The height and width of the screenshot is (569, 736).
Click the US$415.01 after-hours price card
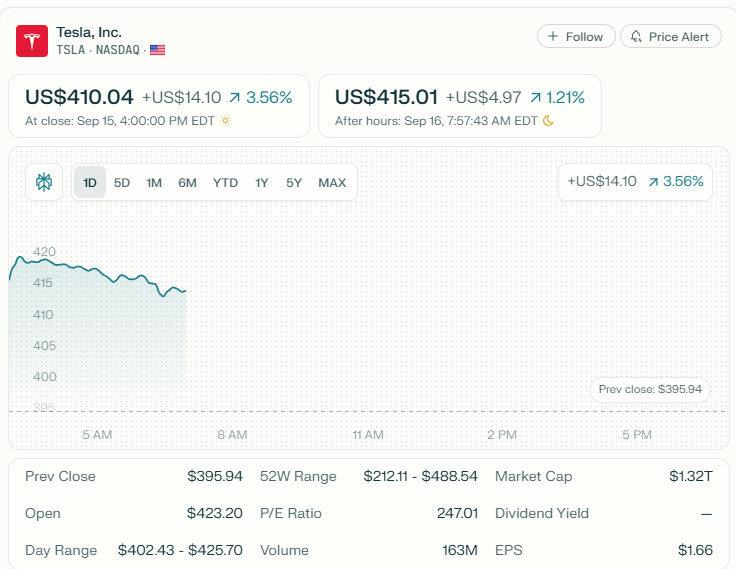point(460,106)
